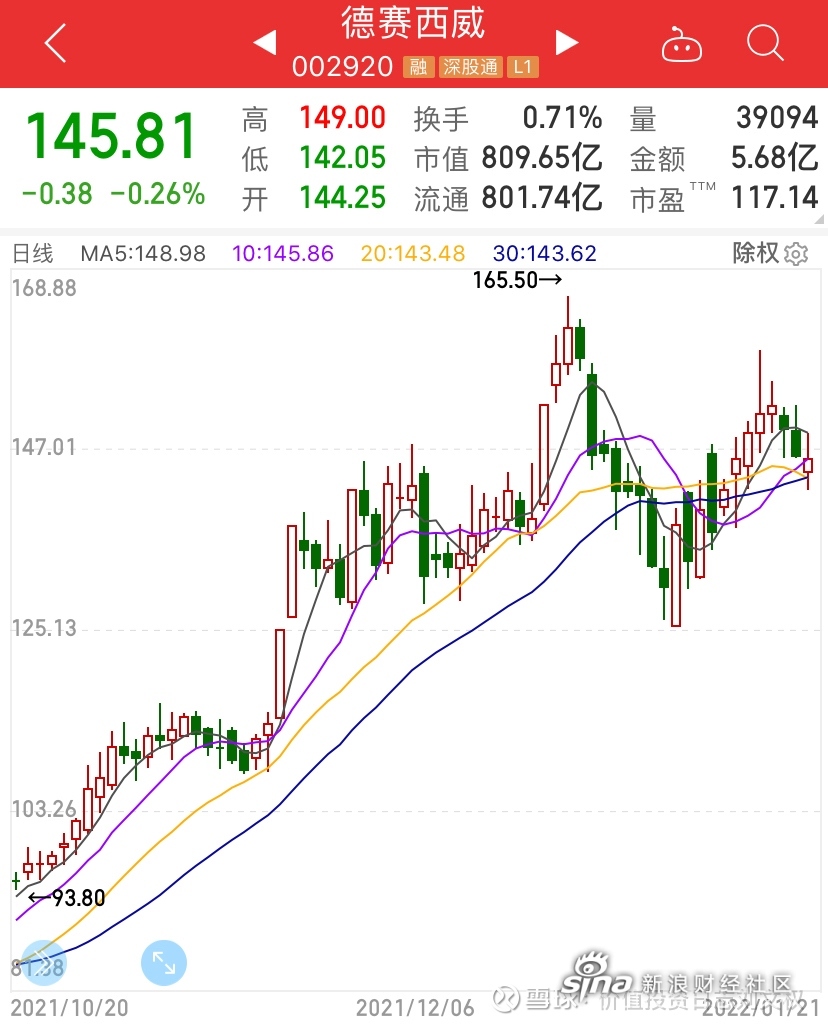Tap the MA30 value 30:143.62

coord(544,254)
